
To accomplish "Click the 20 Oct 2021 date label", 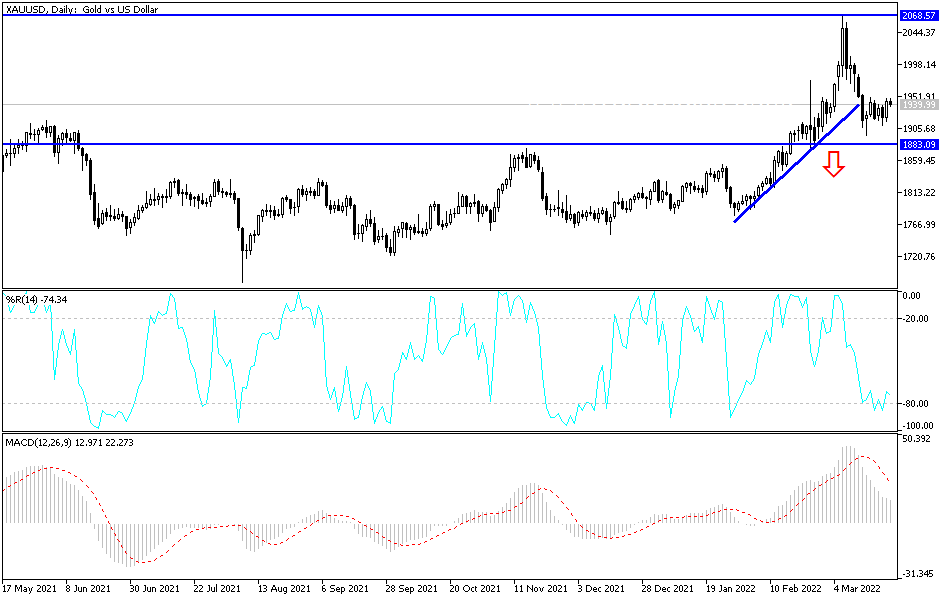I will coord(476,588).
